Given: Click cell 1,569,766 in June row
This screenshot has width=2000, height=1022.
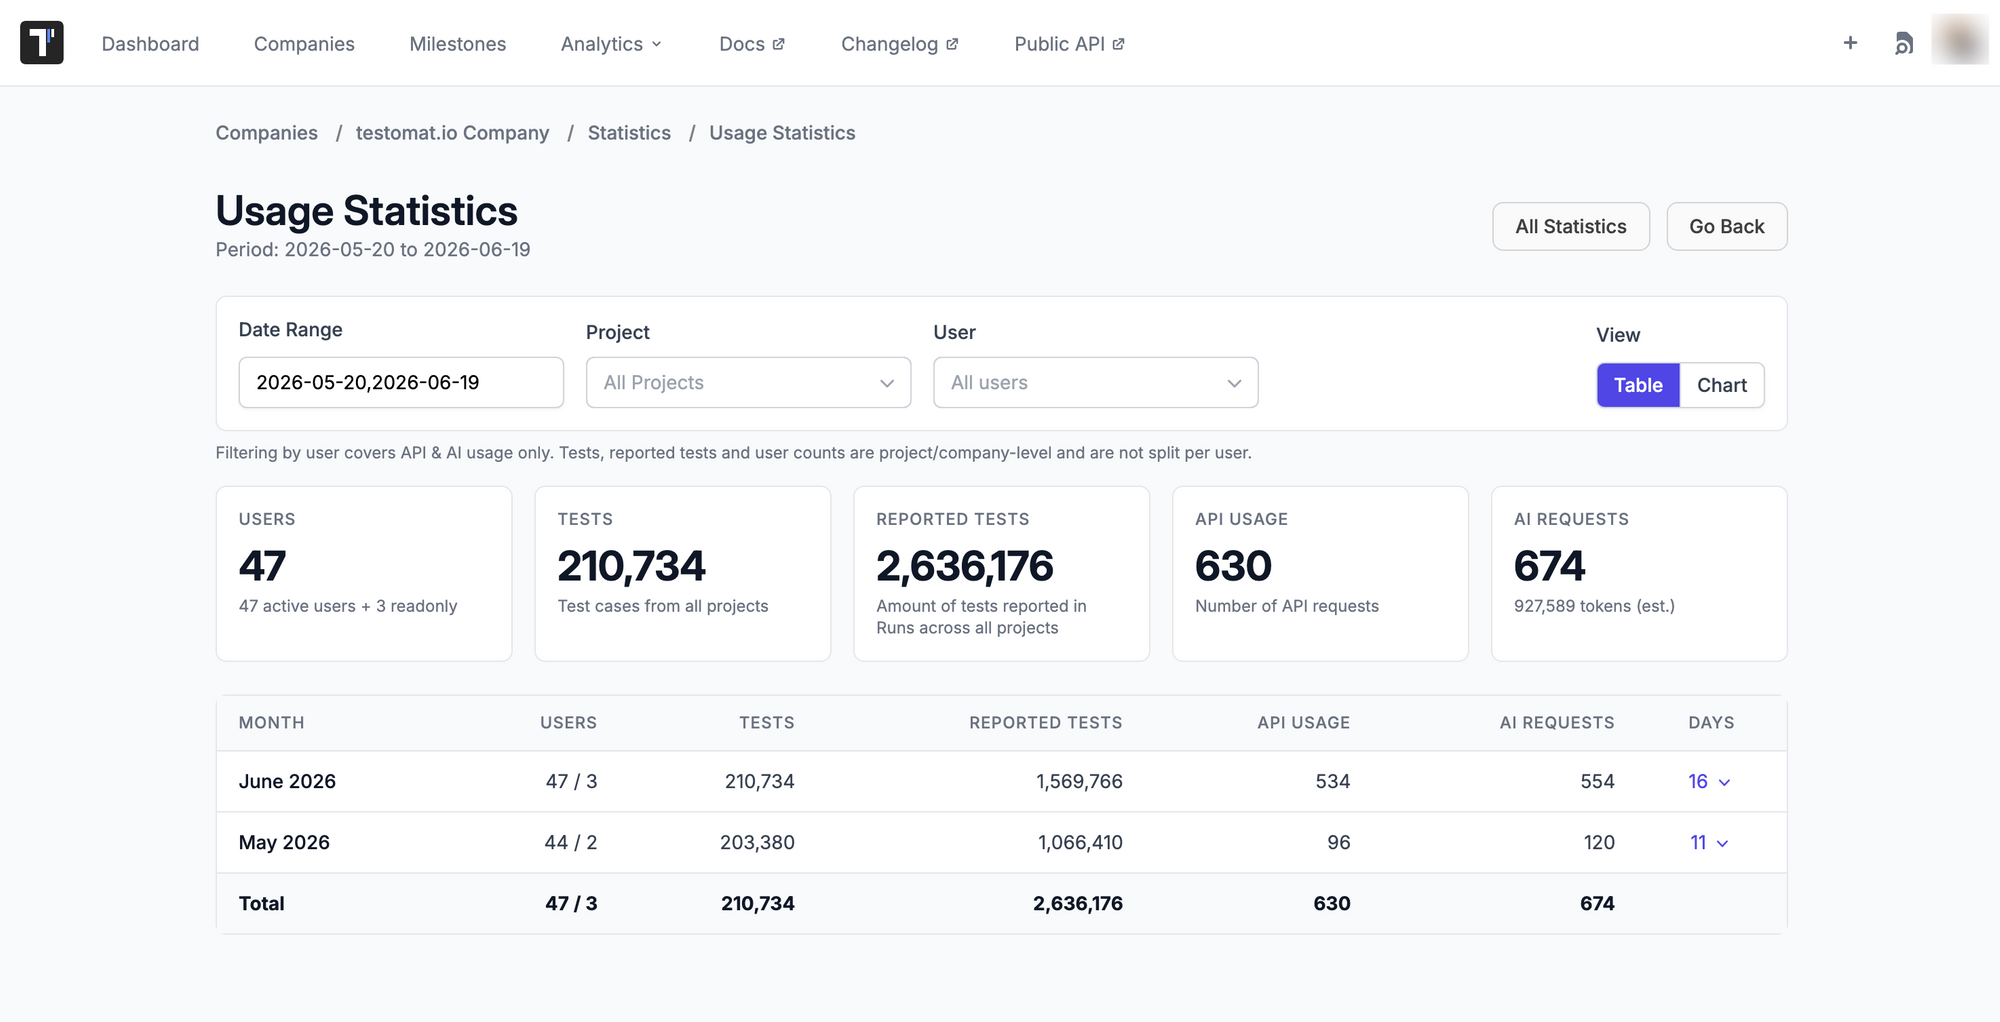Looking at the screenshot, I should pyautogui.click(x=1080, y=782).
